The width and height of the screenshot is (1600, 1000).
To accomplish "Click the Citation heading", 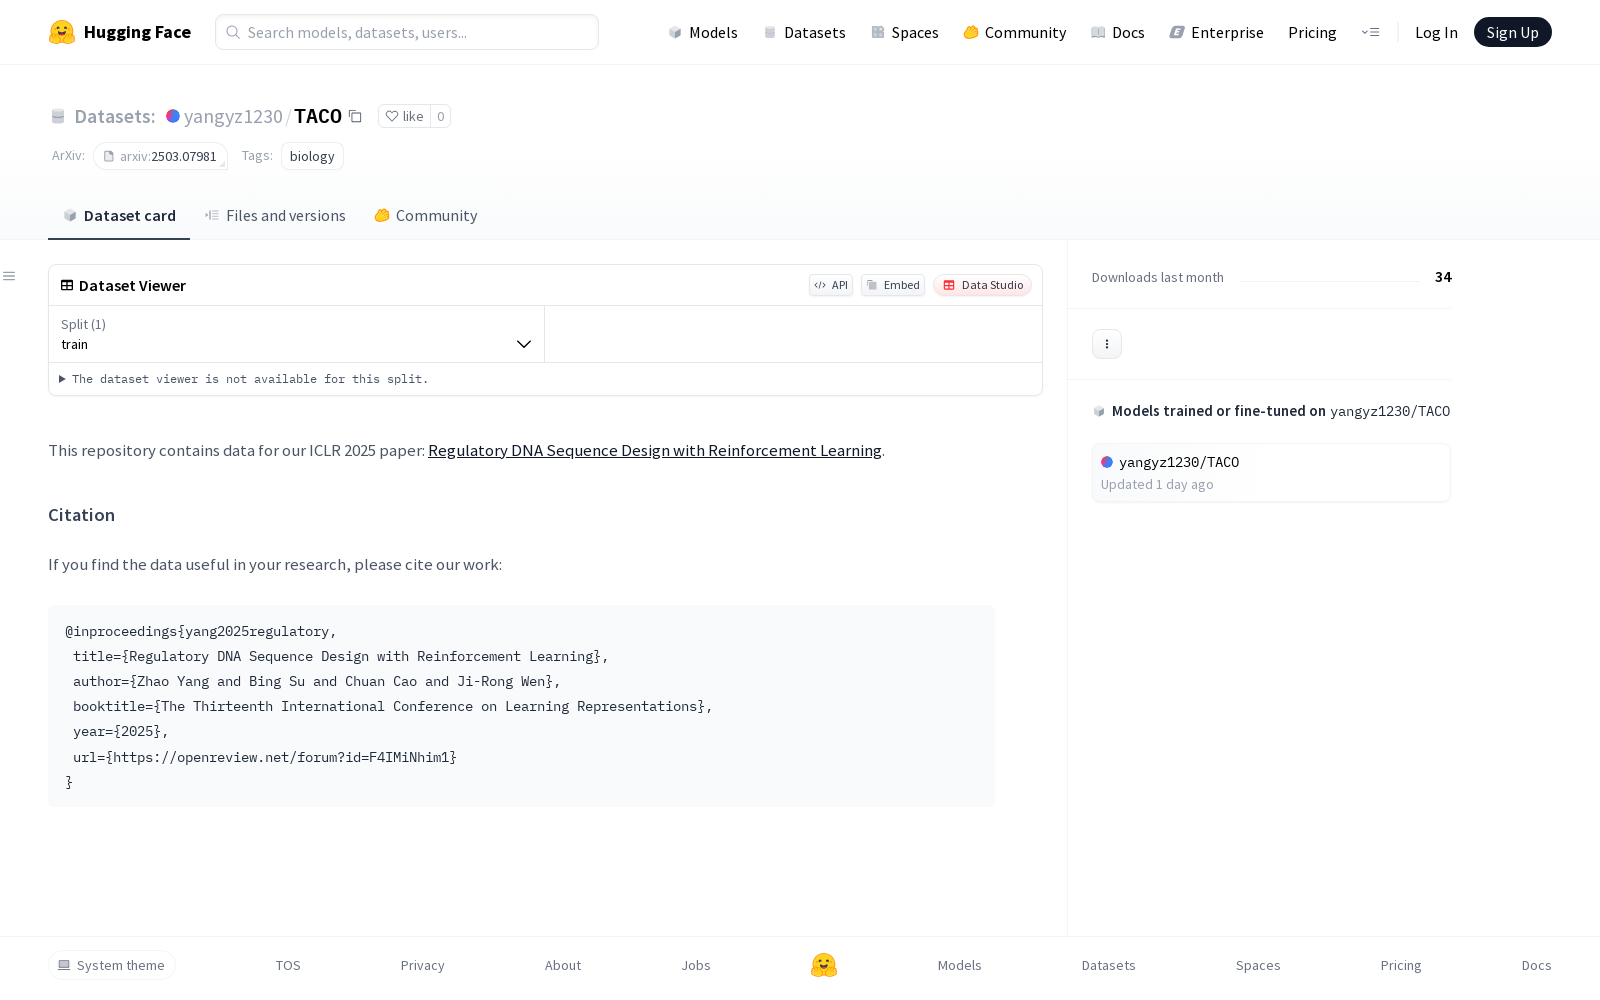I will [x=82, y=515].
